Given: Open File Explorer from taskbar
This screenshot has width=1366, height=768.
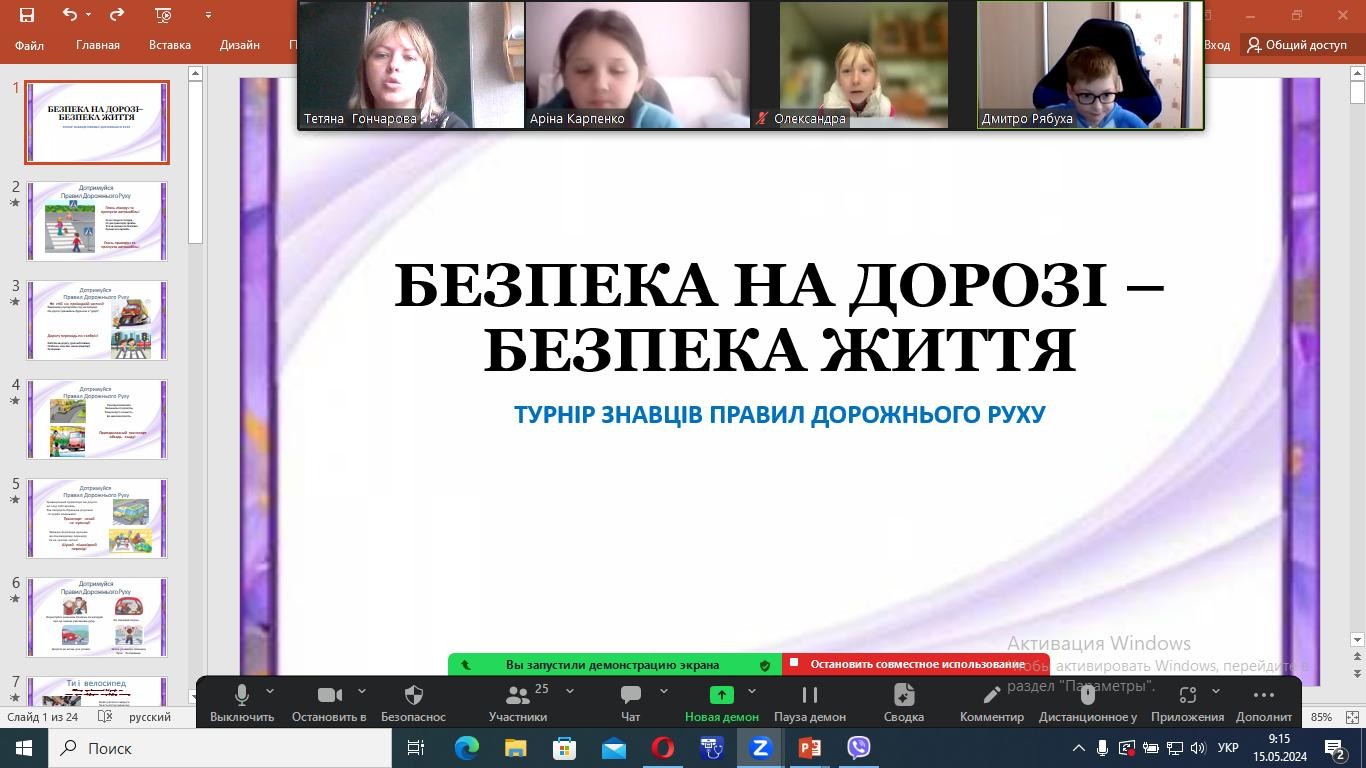Looking at the screenshot, I should (x=515, y=748).
